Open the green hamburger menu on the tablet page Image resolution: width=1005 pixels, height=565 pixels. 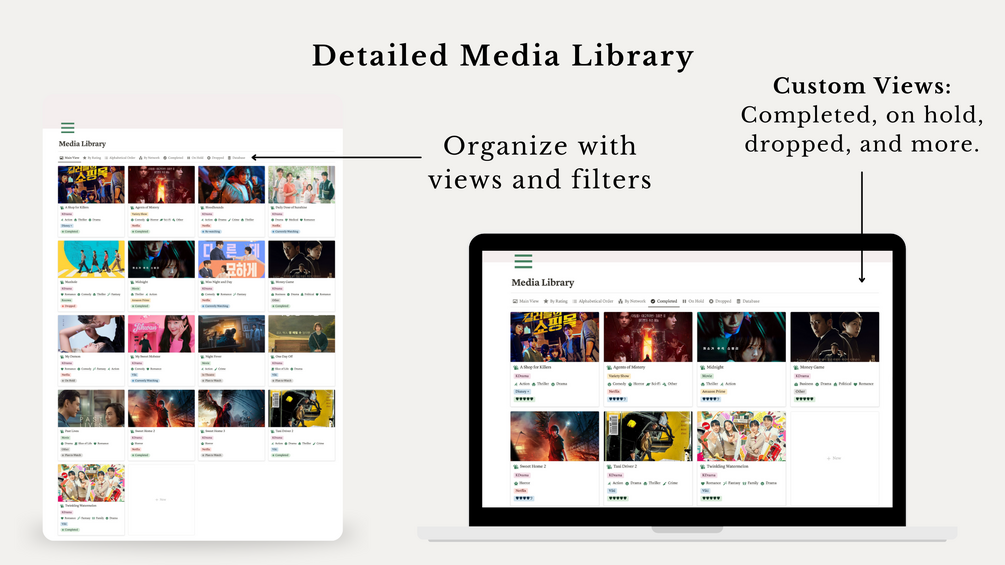67,127
